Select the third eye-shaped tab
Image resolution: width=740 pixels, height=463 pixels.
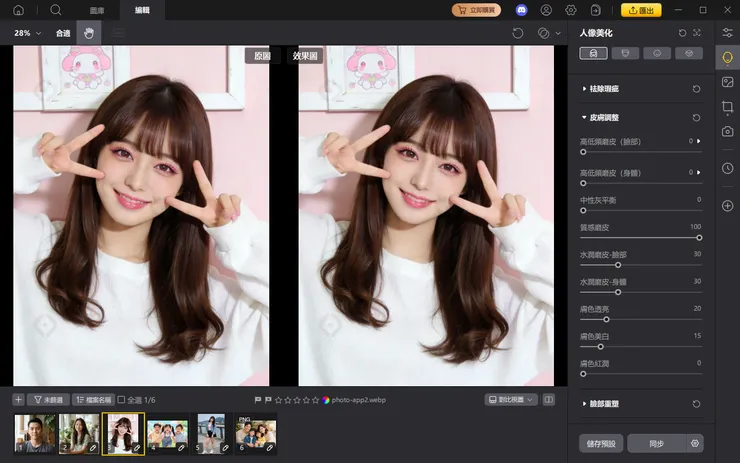point(657,53)
